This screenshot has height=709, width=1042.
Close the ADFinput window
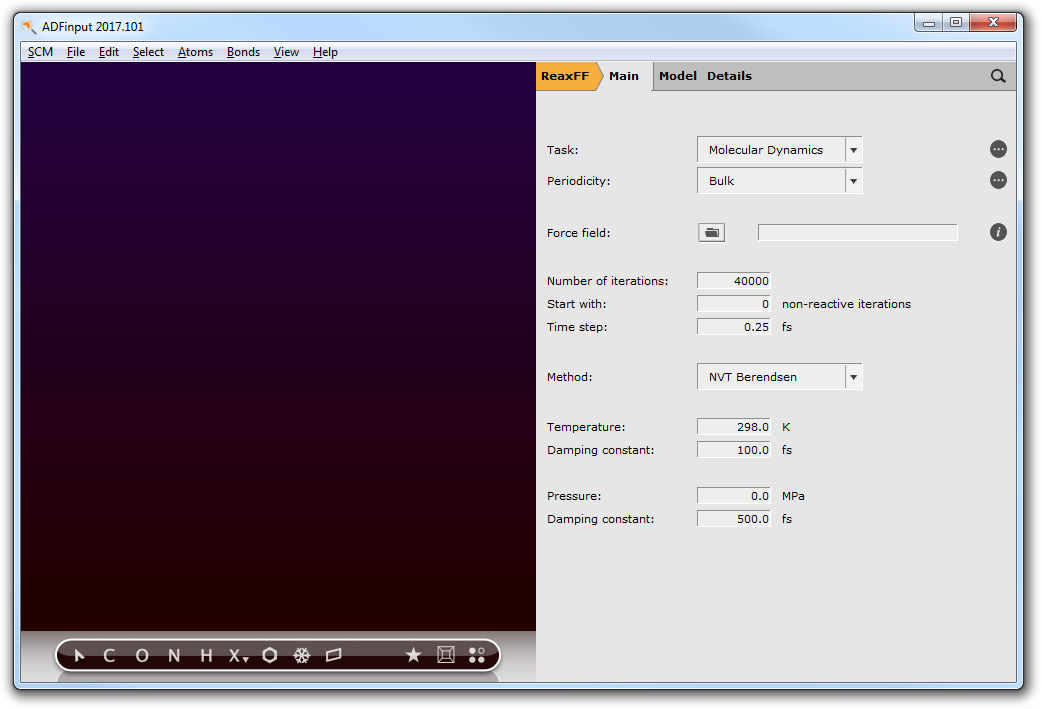coord(993,23)
